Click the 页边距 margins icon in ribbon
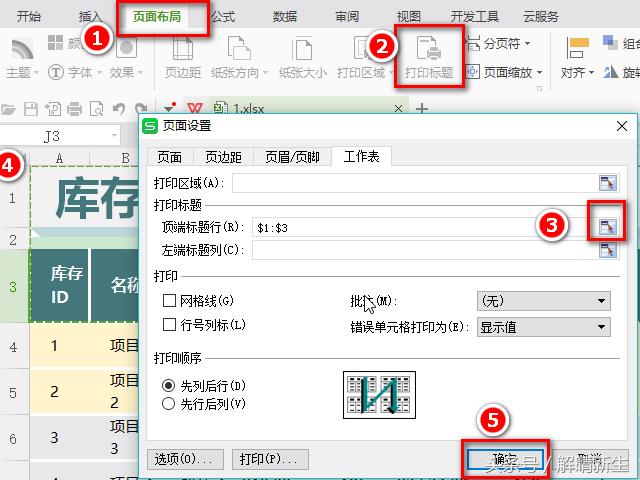Viewport: 640px width, 480px height. 182,57
